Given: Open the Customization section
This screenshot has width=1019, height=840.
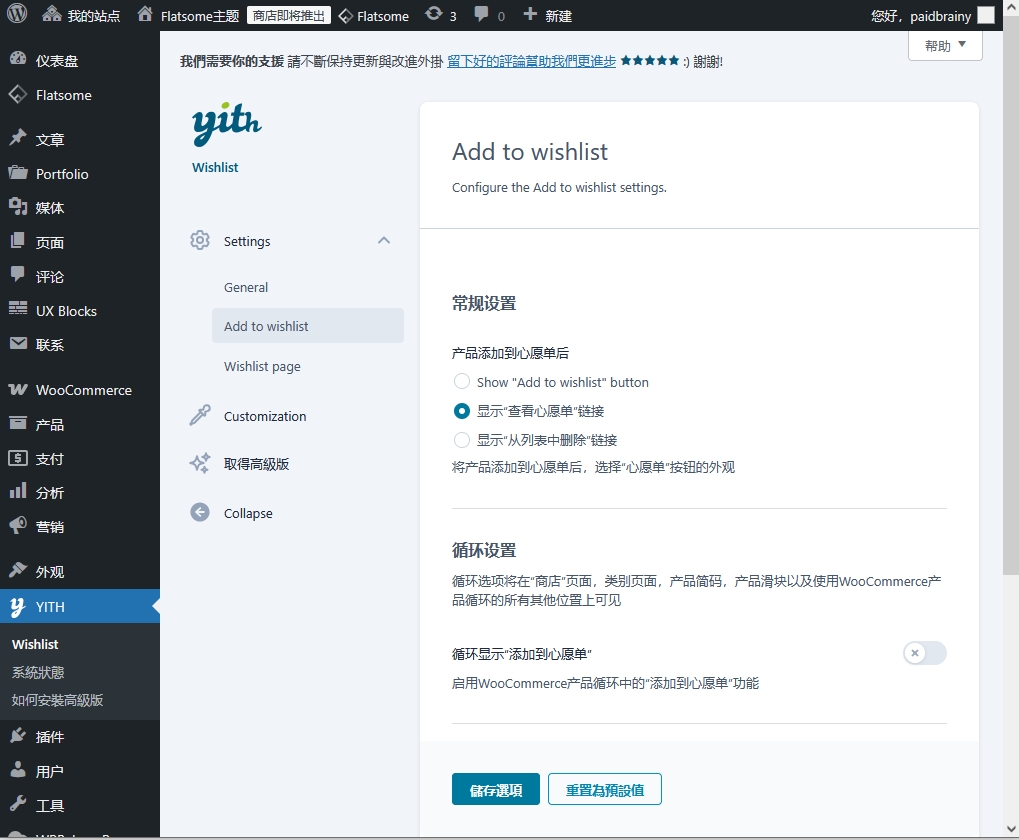Looking at the screenshot, I should [265, 416].
